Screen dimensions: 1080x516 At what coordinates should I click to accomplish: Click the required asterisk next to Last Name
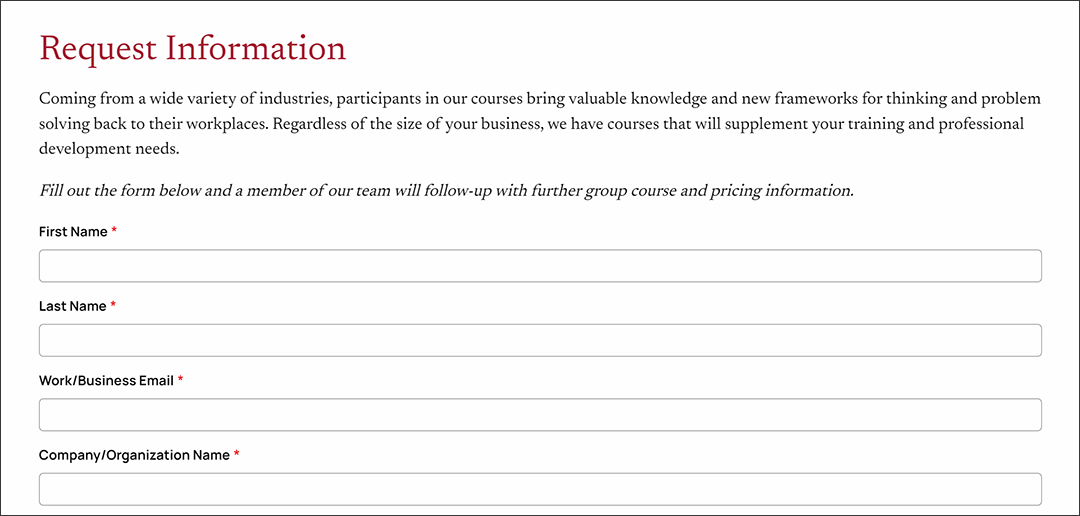click(x=113, y=305)
